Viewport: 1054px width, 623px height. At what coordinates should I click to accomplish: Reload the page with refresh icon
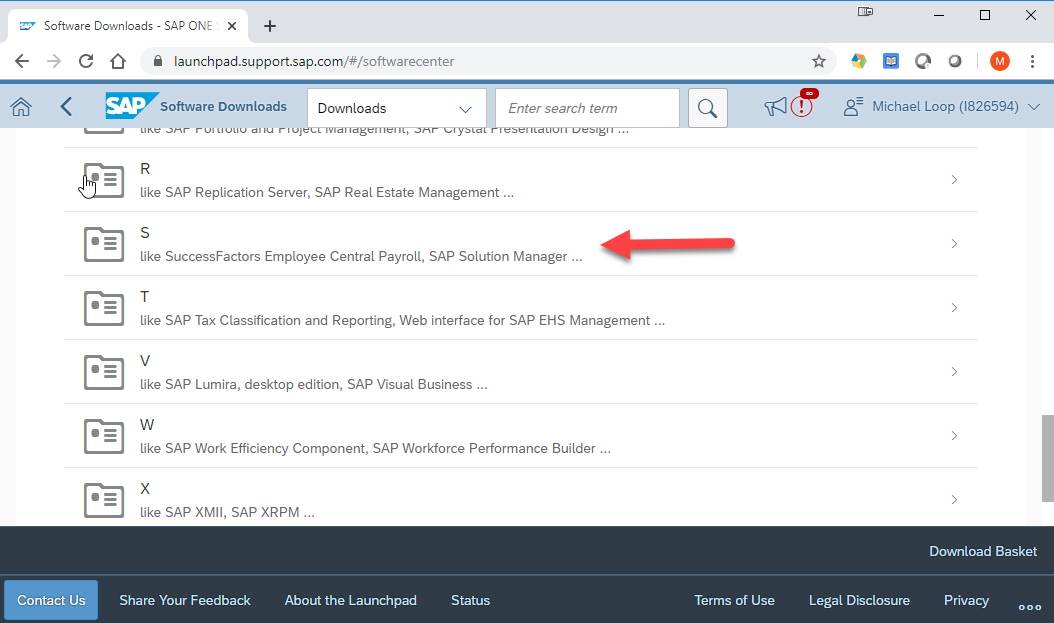[86, 61]
